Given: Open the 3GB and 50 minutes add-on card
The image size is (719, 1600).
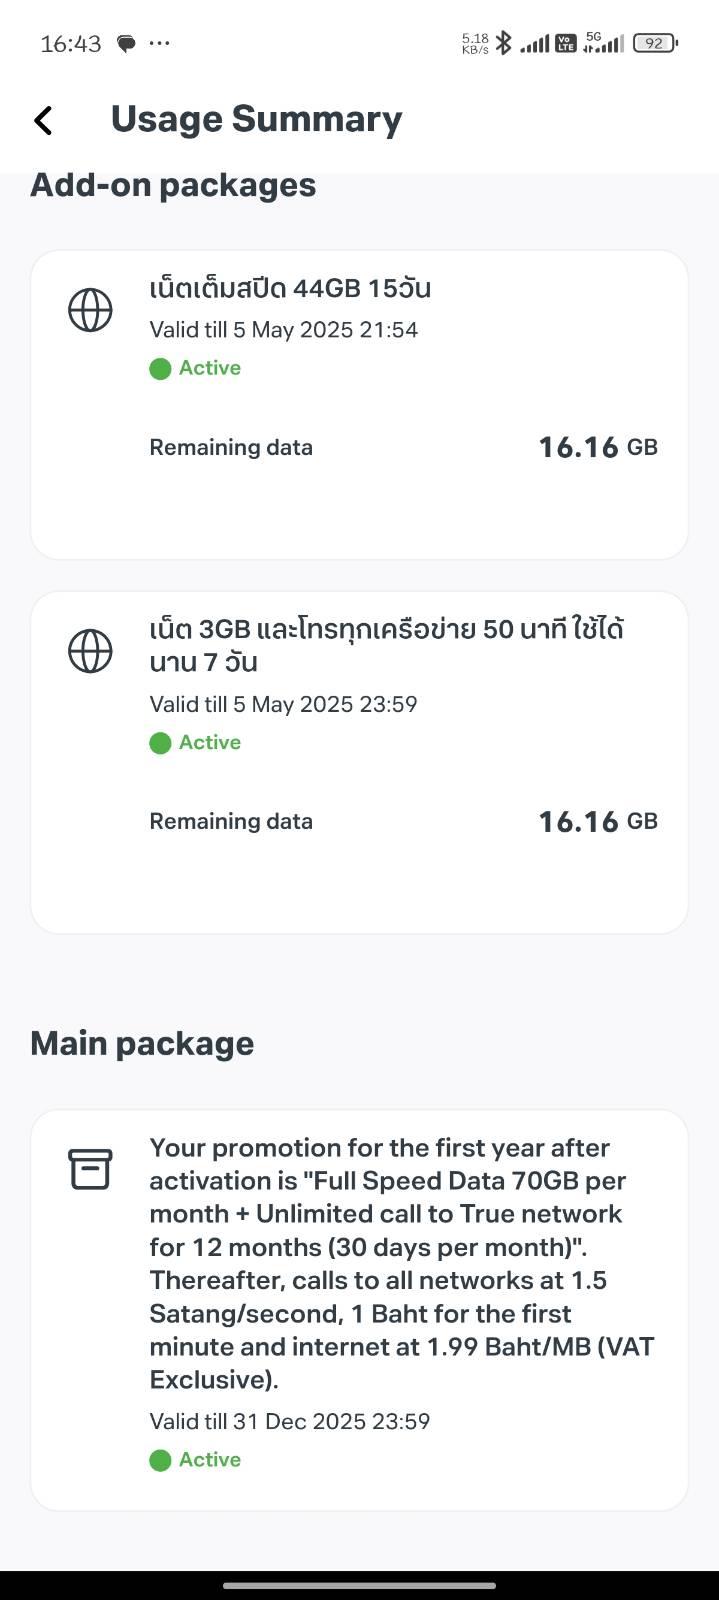Looking at the screenshot, I should coord(359,763).
